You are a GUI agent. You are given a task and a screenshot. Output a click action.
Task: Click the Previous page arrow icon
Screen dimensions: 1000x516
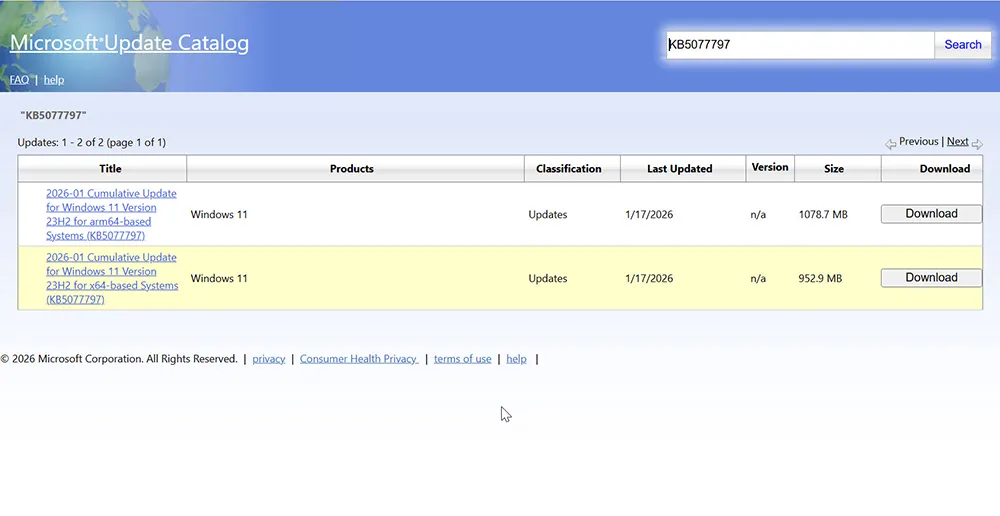890,144
